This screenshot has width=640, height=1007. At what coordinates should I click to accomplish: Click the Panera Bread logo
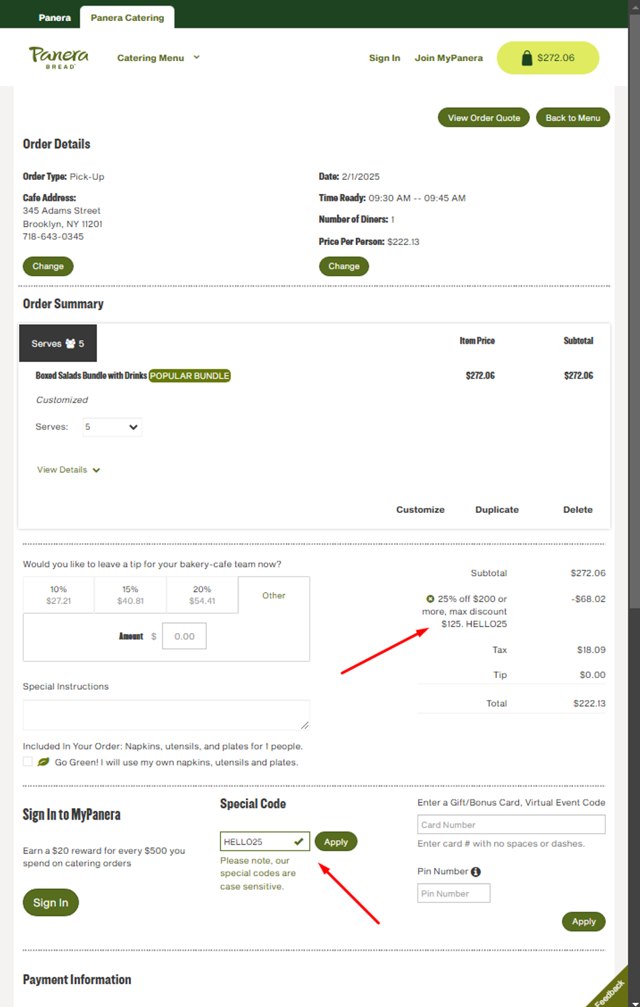point(58,57)
